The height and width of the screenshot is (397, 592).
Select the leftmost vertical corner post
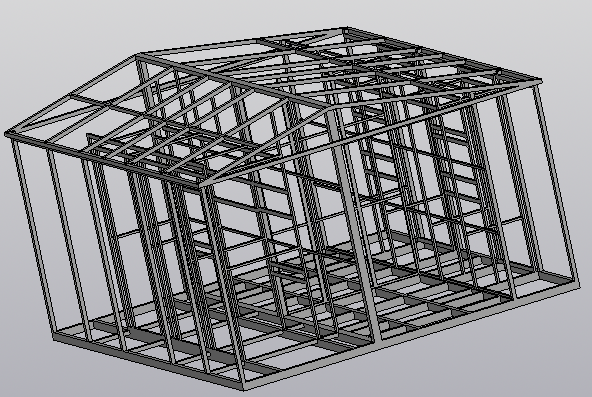click(x=33, y=236)
